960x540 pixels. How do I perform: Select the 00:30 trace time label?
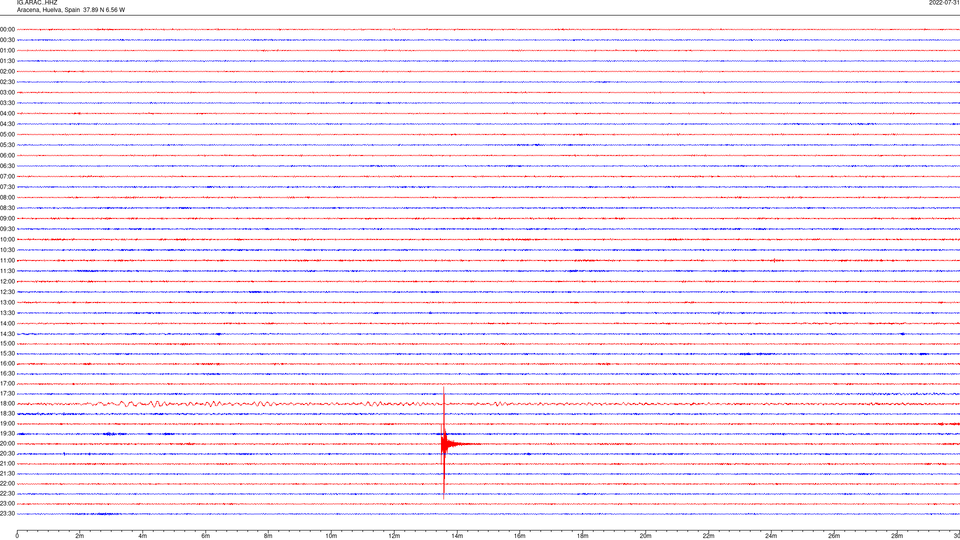tap(7, 40)
